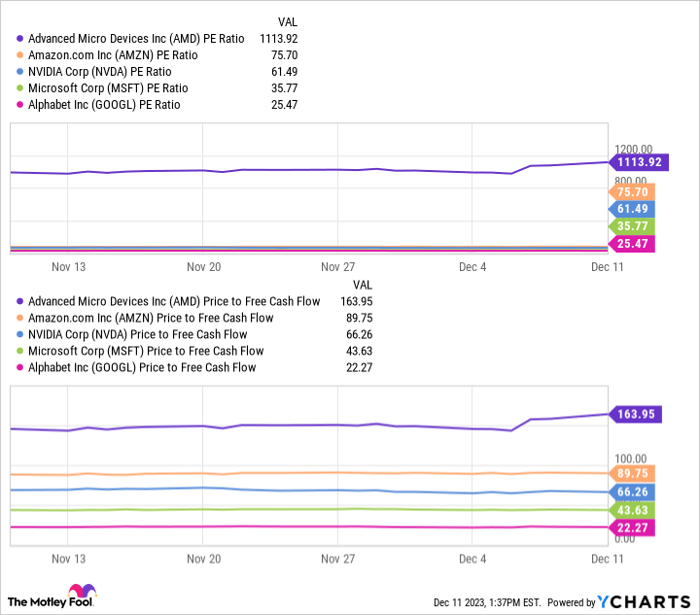Click the pink 22.27 chart end flag
The width and height of the screenshot is (700, 615).
pyautogui.click(x=632, y=528)
